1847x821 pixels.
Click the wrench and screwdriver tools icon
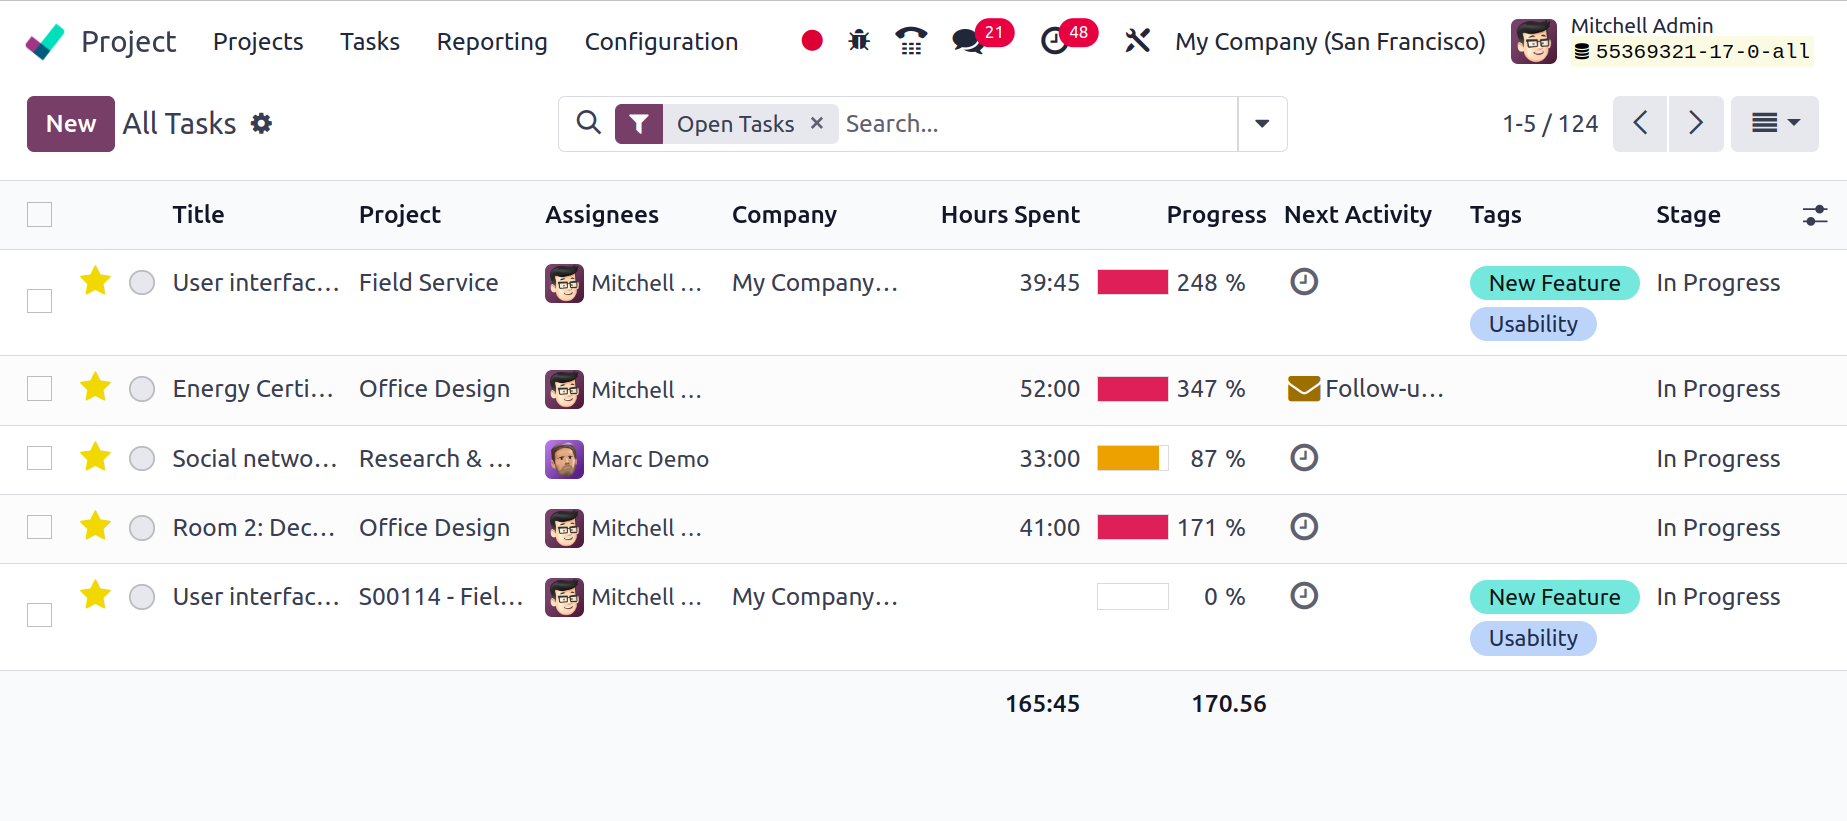1137,41
